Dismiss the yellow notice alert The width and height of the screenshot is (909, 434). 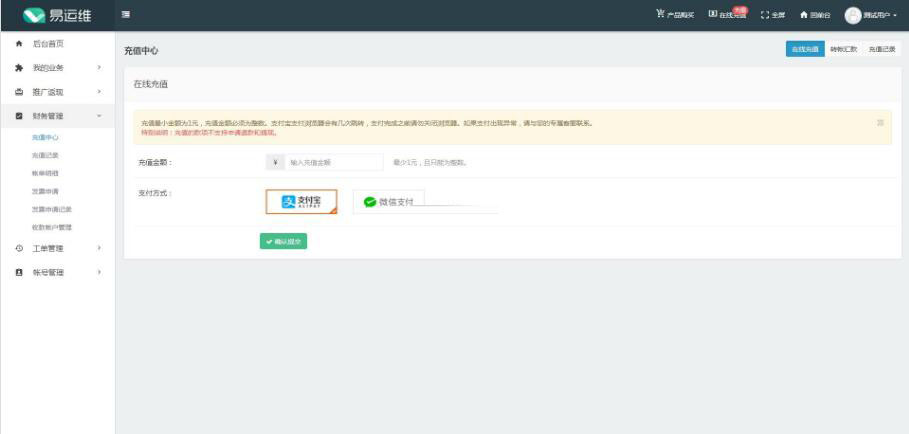881,123
